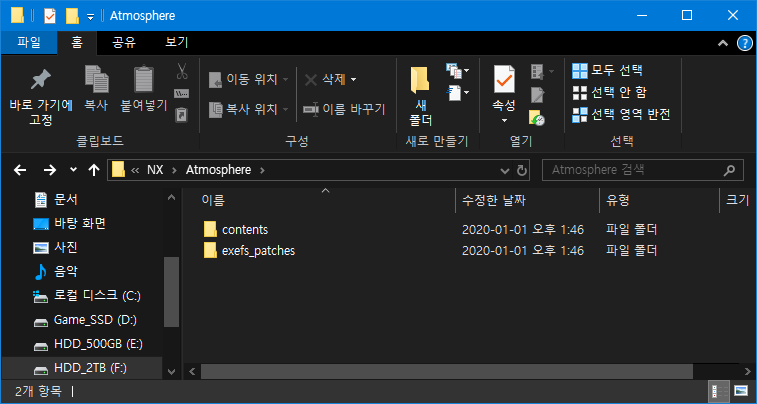Click the Properties icon in the title bar toolbar
757x404 pixels.
coord(50,16)
